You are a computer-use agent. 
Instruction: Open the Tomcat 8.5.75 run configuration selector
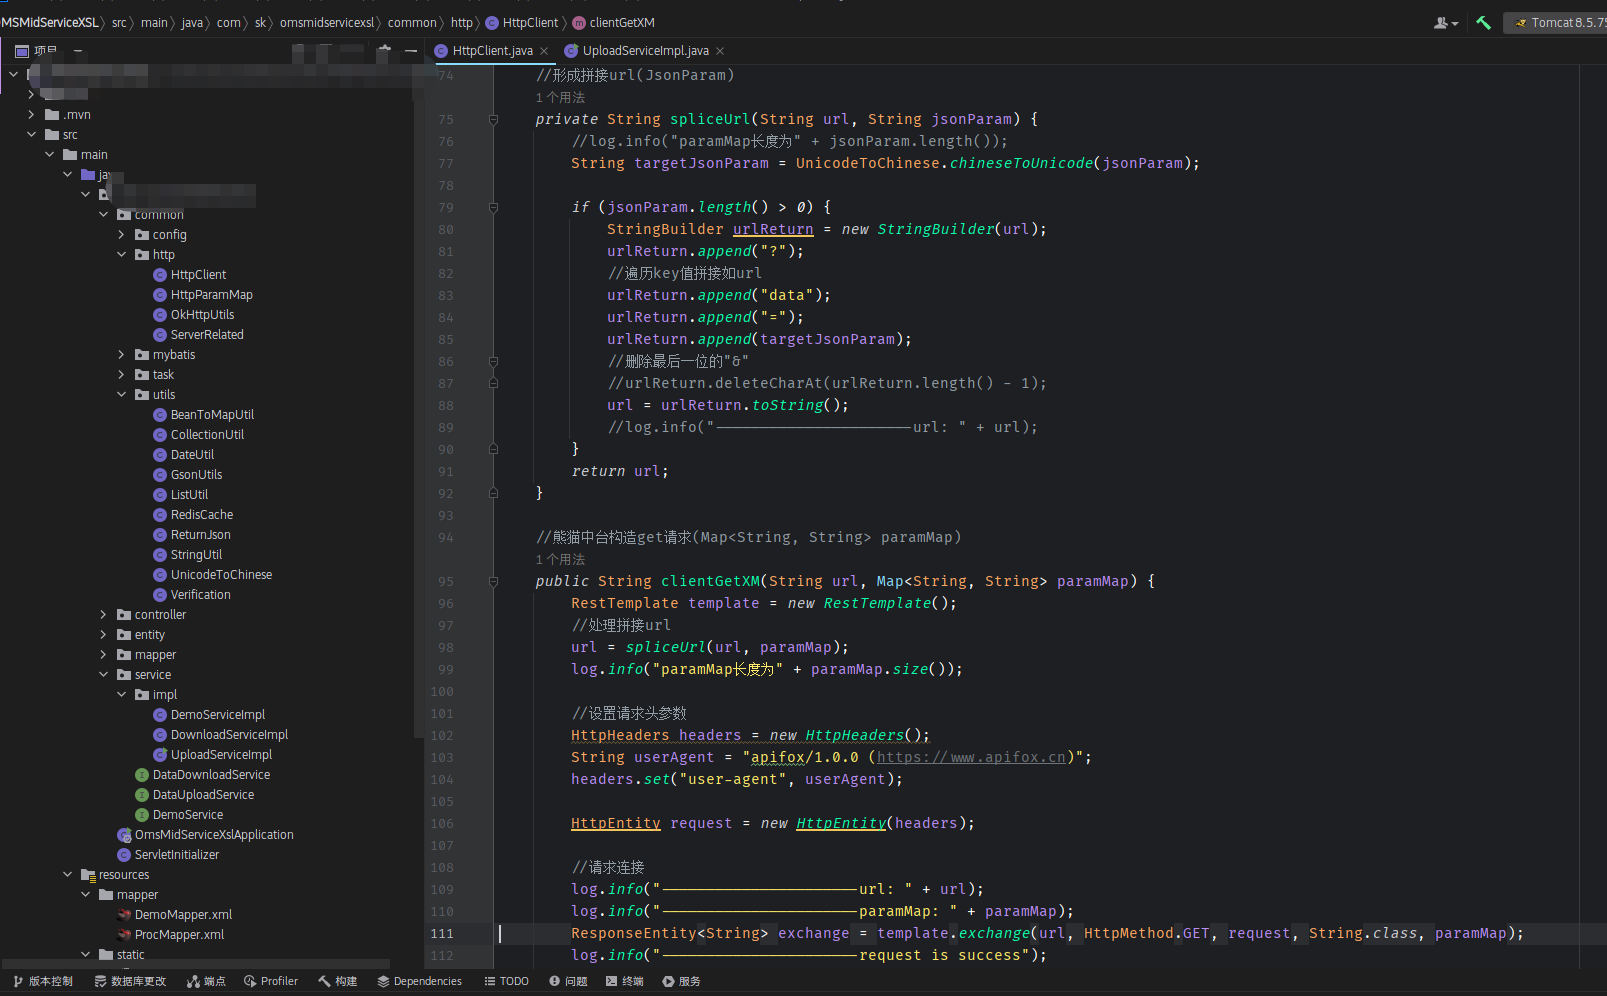[x=1558, y=22]
